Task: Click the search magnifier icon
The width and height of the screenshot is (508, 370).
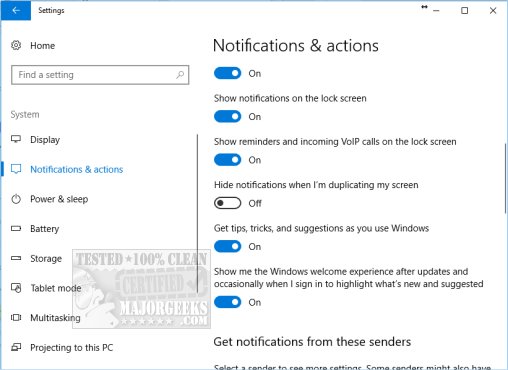Action: pos(180,75)
